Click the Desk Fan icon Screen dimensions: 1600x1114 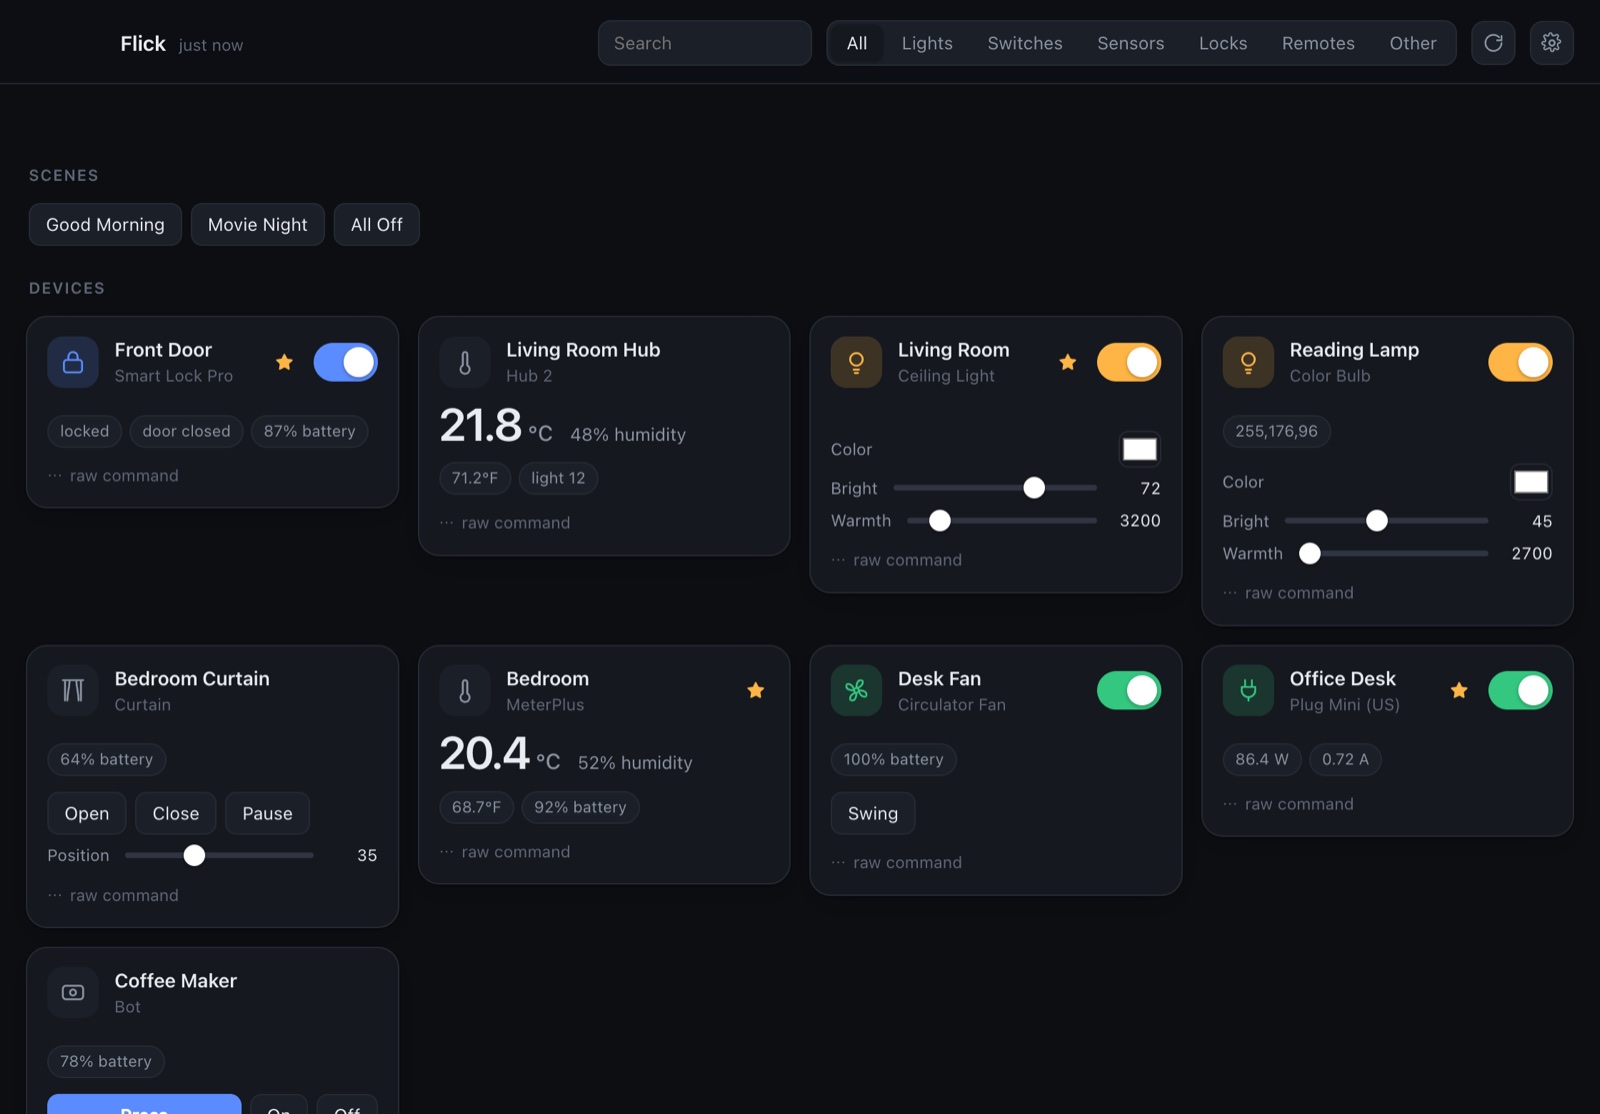click(x=856, y=690)
